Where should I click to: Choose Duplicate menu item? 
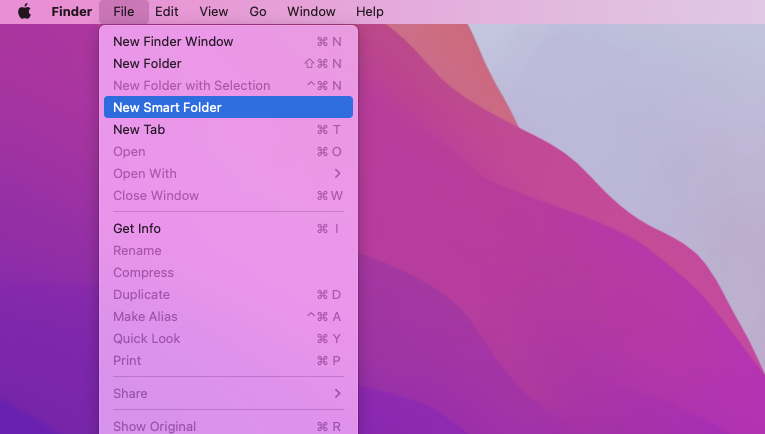click(228, 295)
